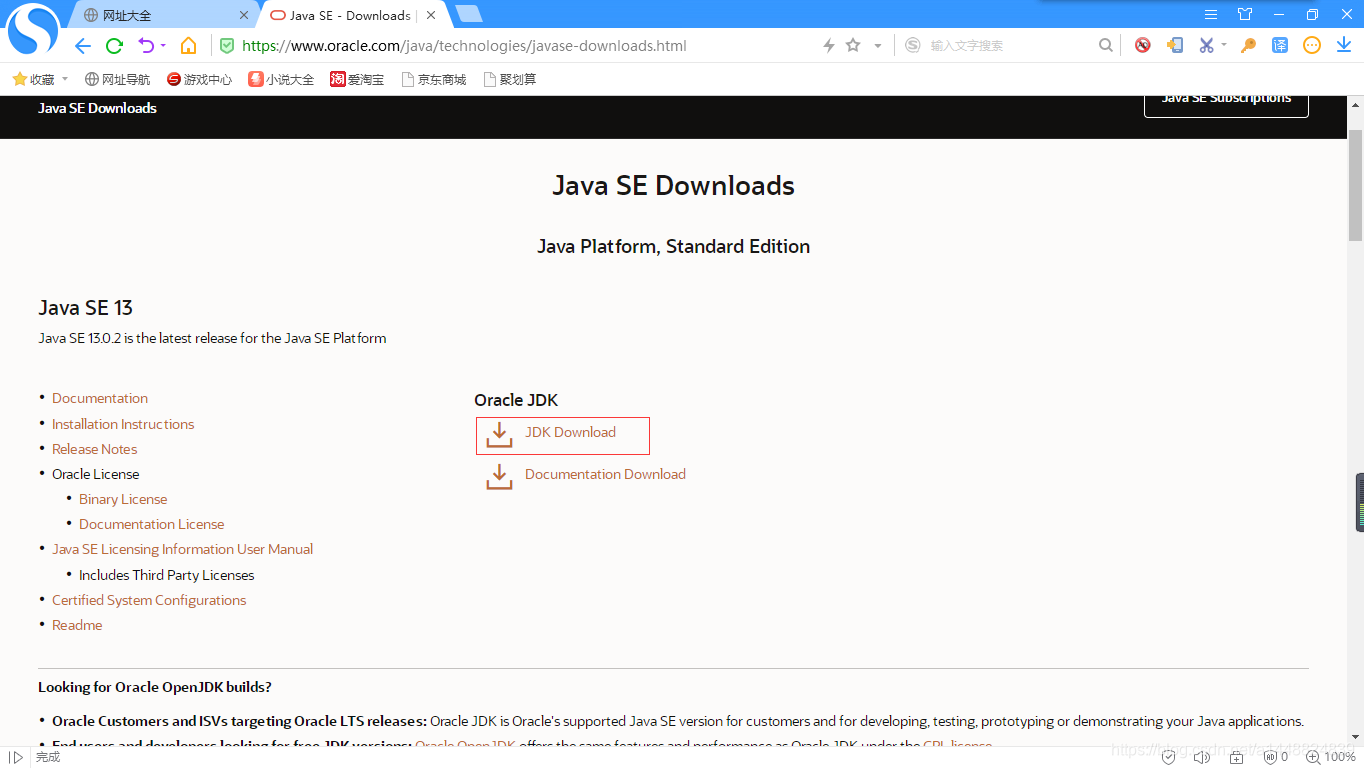The image size is (1364, 768).
Task: Click the JDK Download link
Action: 570,432
